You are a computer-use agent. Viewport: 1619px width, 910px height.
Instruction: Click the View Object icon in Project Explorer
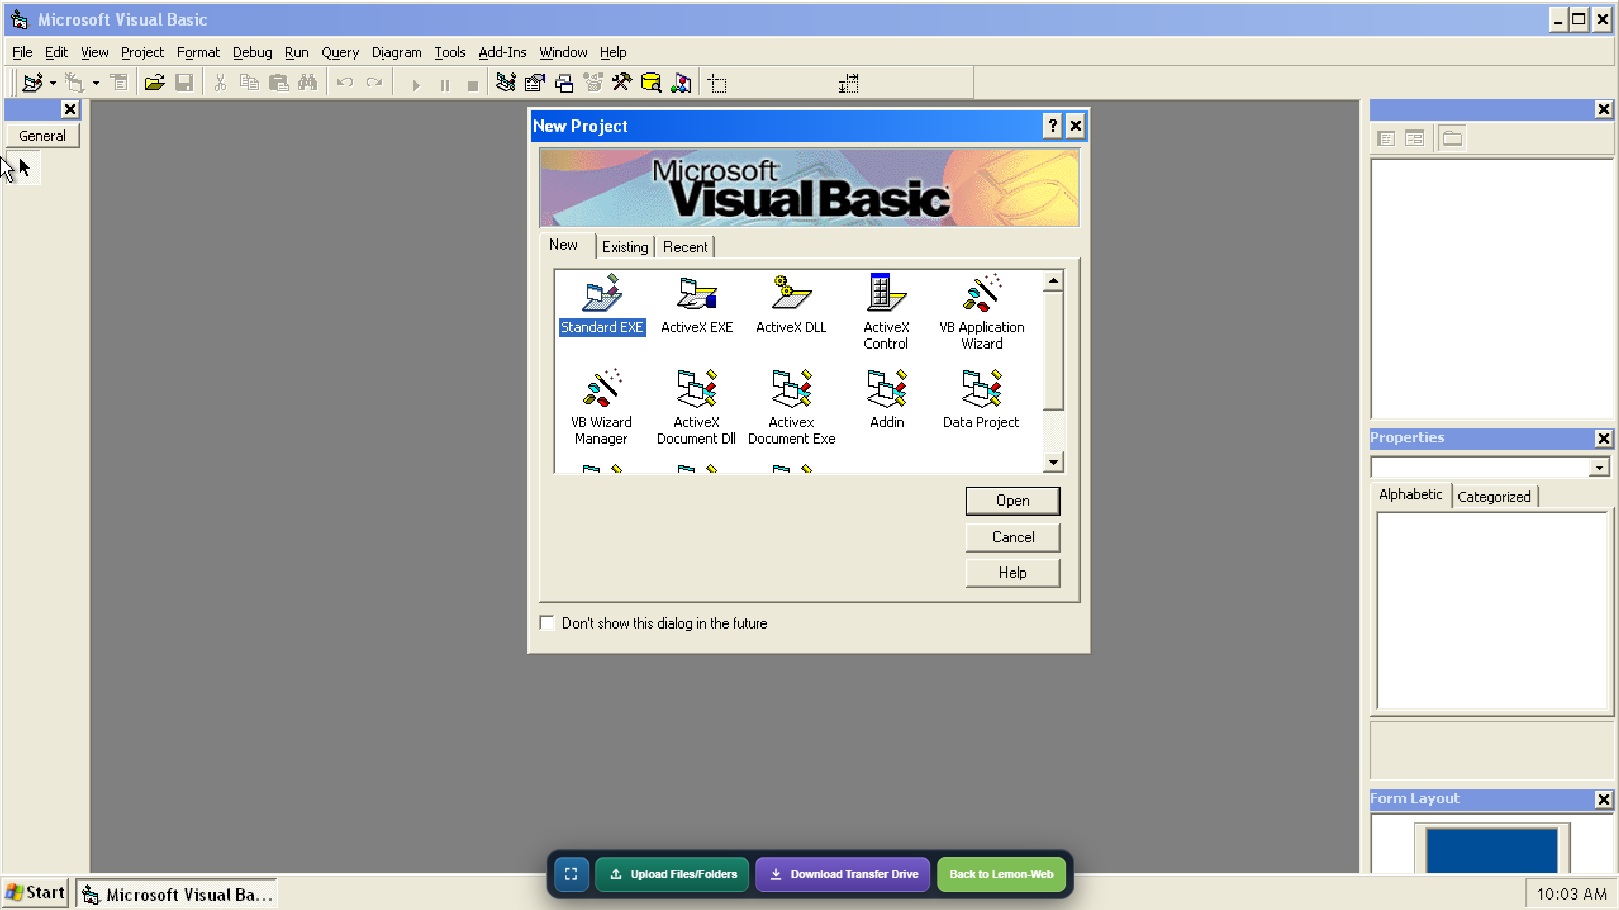click(1414, 139)
